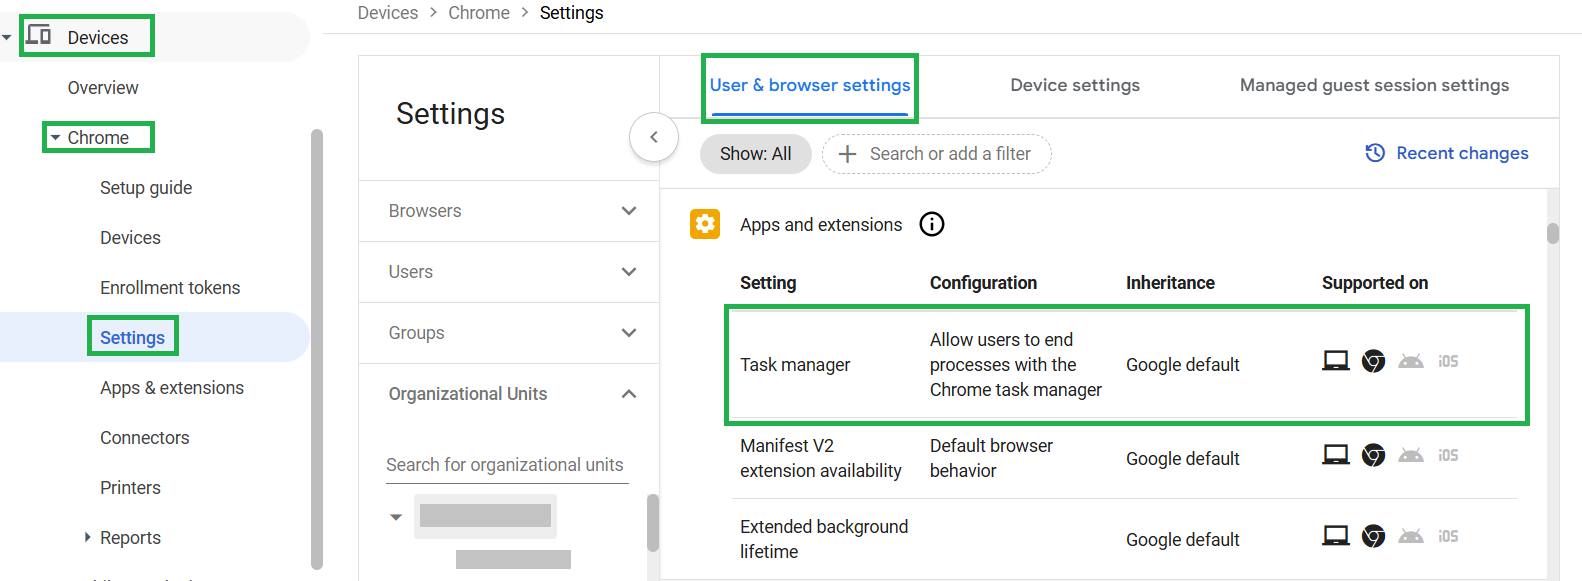1582x581 pixels.
Task: Collapse the Chrome tree in sidebar
Action: pyautogui.click(x=56, y=138)
